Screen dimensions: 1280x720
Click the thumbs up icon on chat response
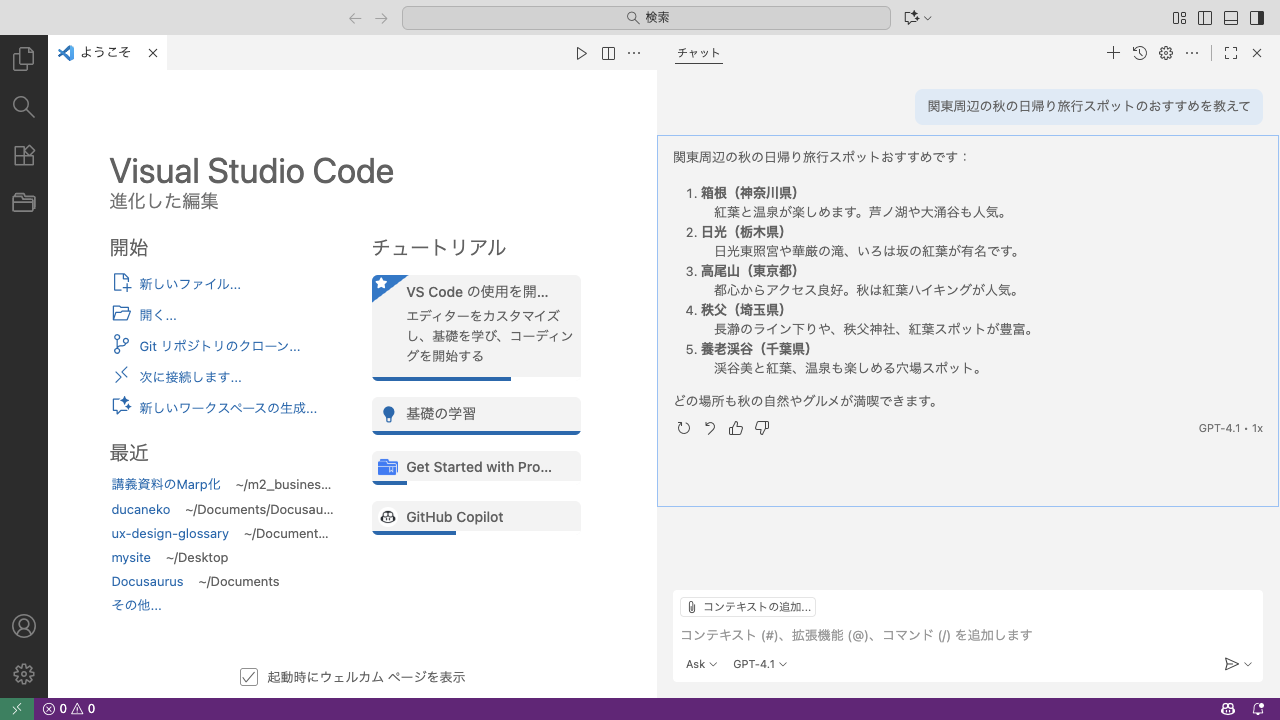tap(736, 428)
